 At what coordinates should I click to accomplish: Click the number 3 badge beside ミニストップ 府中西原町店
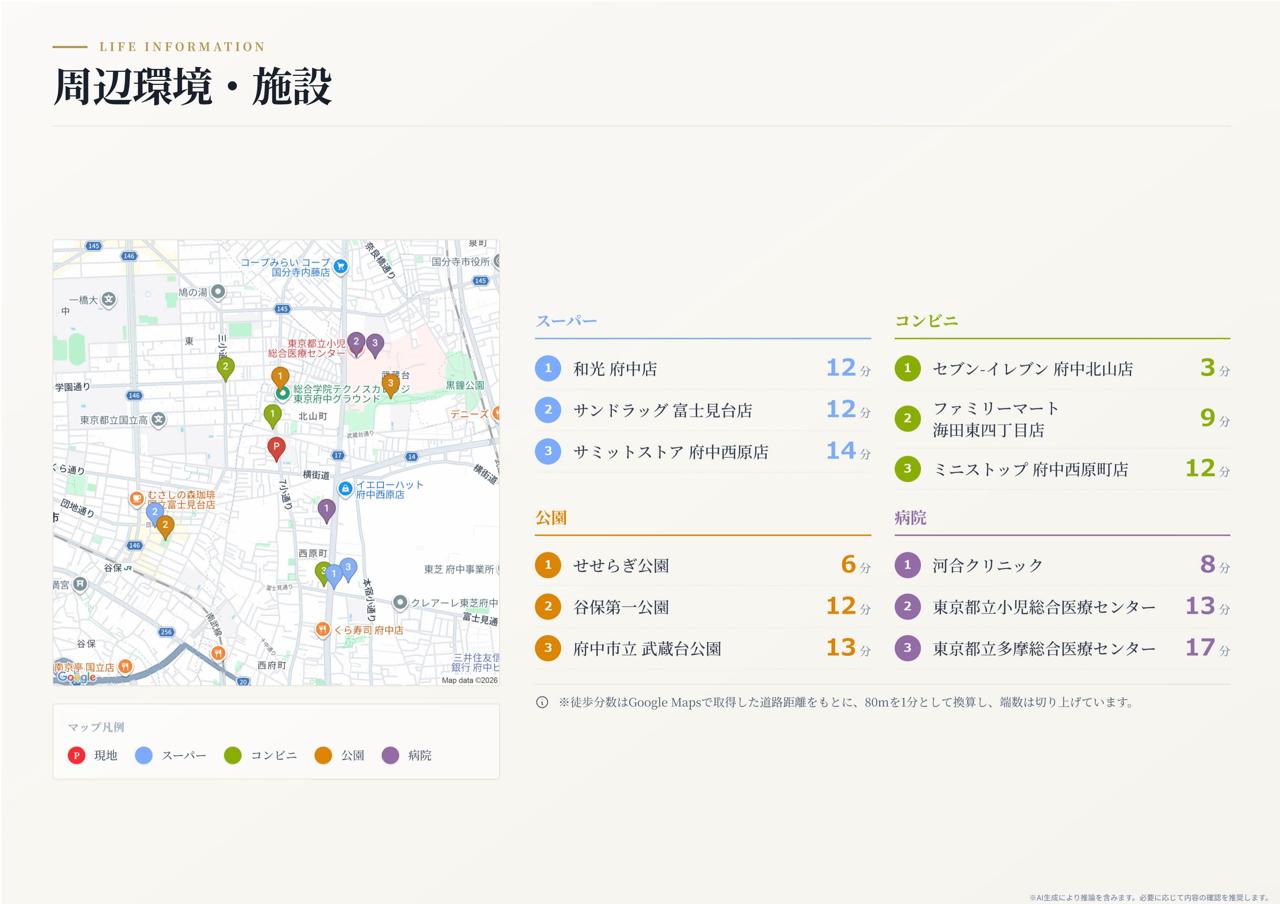coord(907,469)
